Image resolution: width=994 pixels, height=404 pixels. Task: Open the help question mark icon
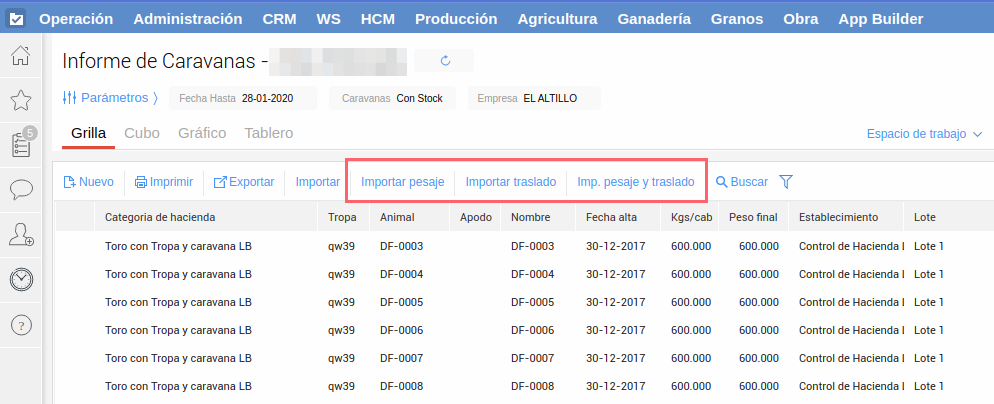pyautogui.click(x=21, y=325)
